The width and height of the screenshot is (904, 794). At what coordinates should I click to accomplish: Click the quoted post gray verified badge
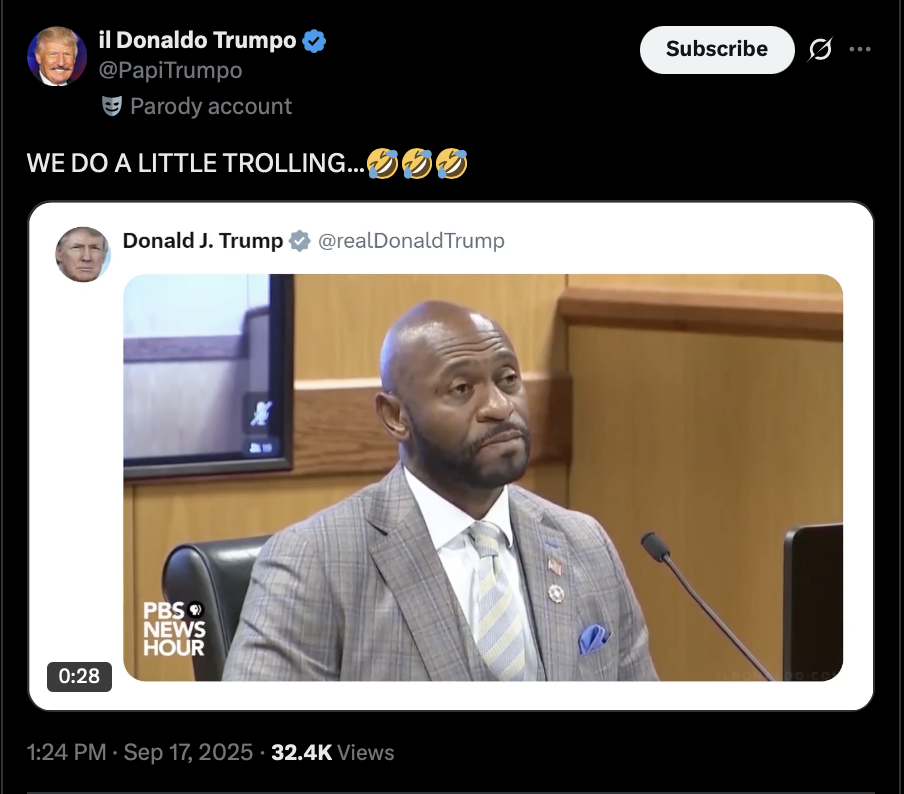coord(300,240)
